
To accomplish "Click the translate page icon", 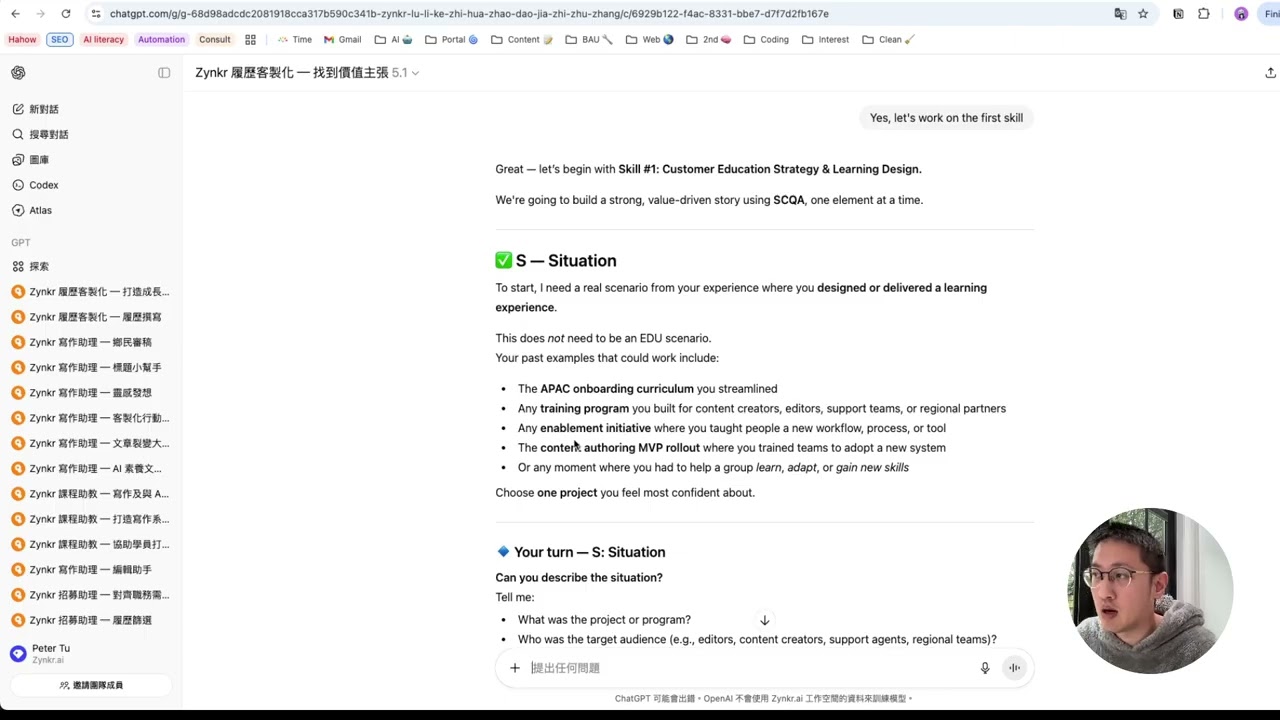I will (1120, 14).
